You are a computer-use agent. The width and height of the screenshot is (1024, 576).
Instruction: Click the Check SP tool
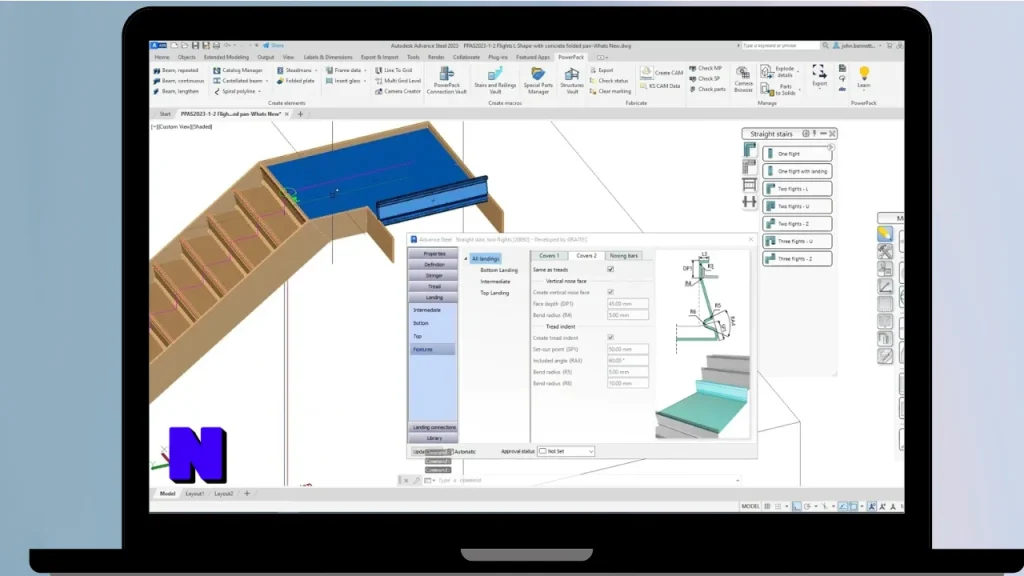click(x=705, y=78)
